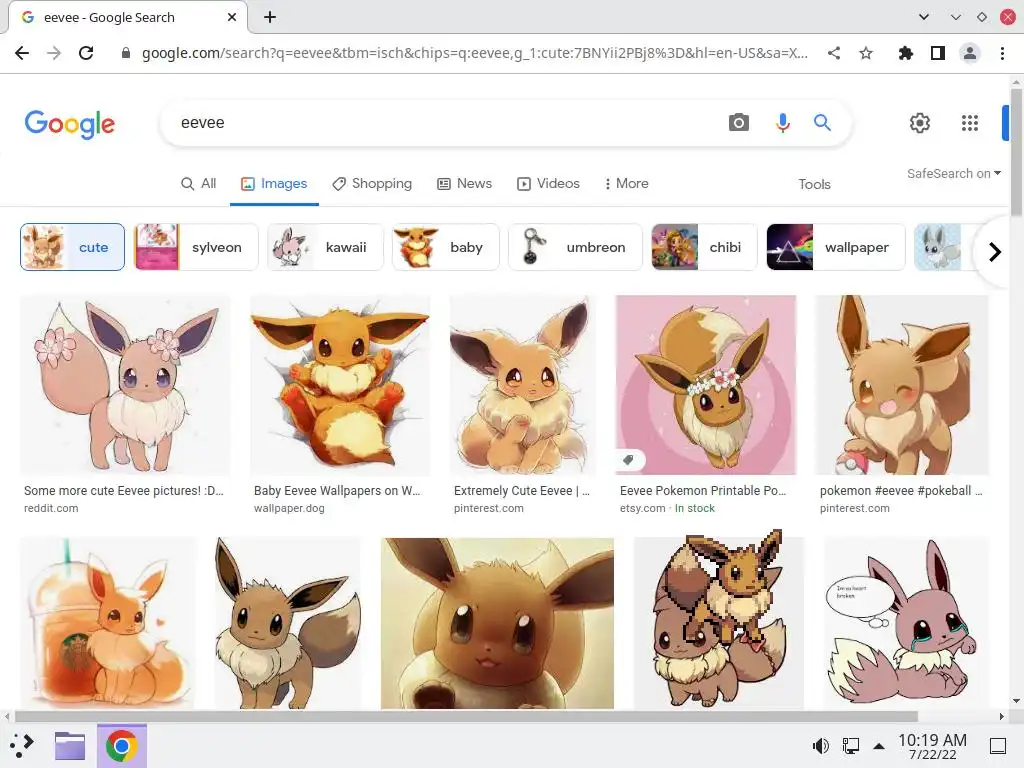
Task: Click the volume speaker tray icon
Action: pyautogui.click(x=821, y=745)
